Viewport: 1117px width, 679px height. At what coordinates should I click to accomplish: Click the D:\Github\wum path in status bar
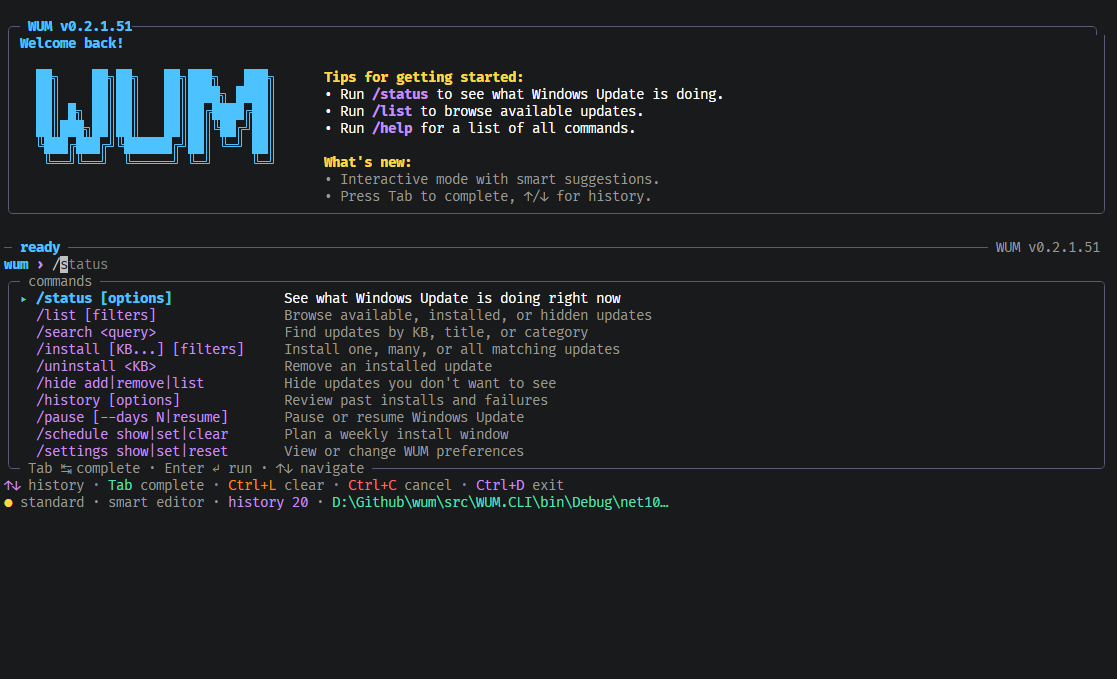click(500, 502)
